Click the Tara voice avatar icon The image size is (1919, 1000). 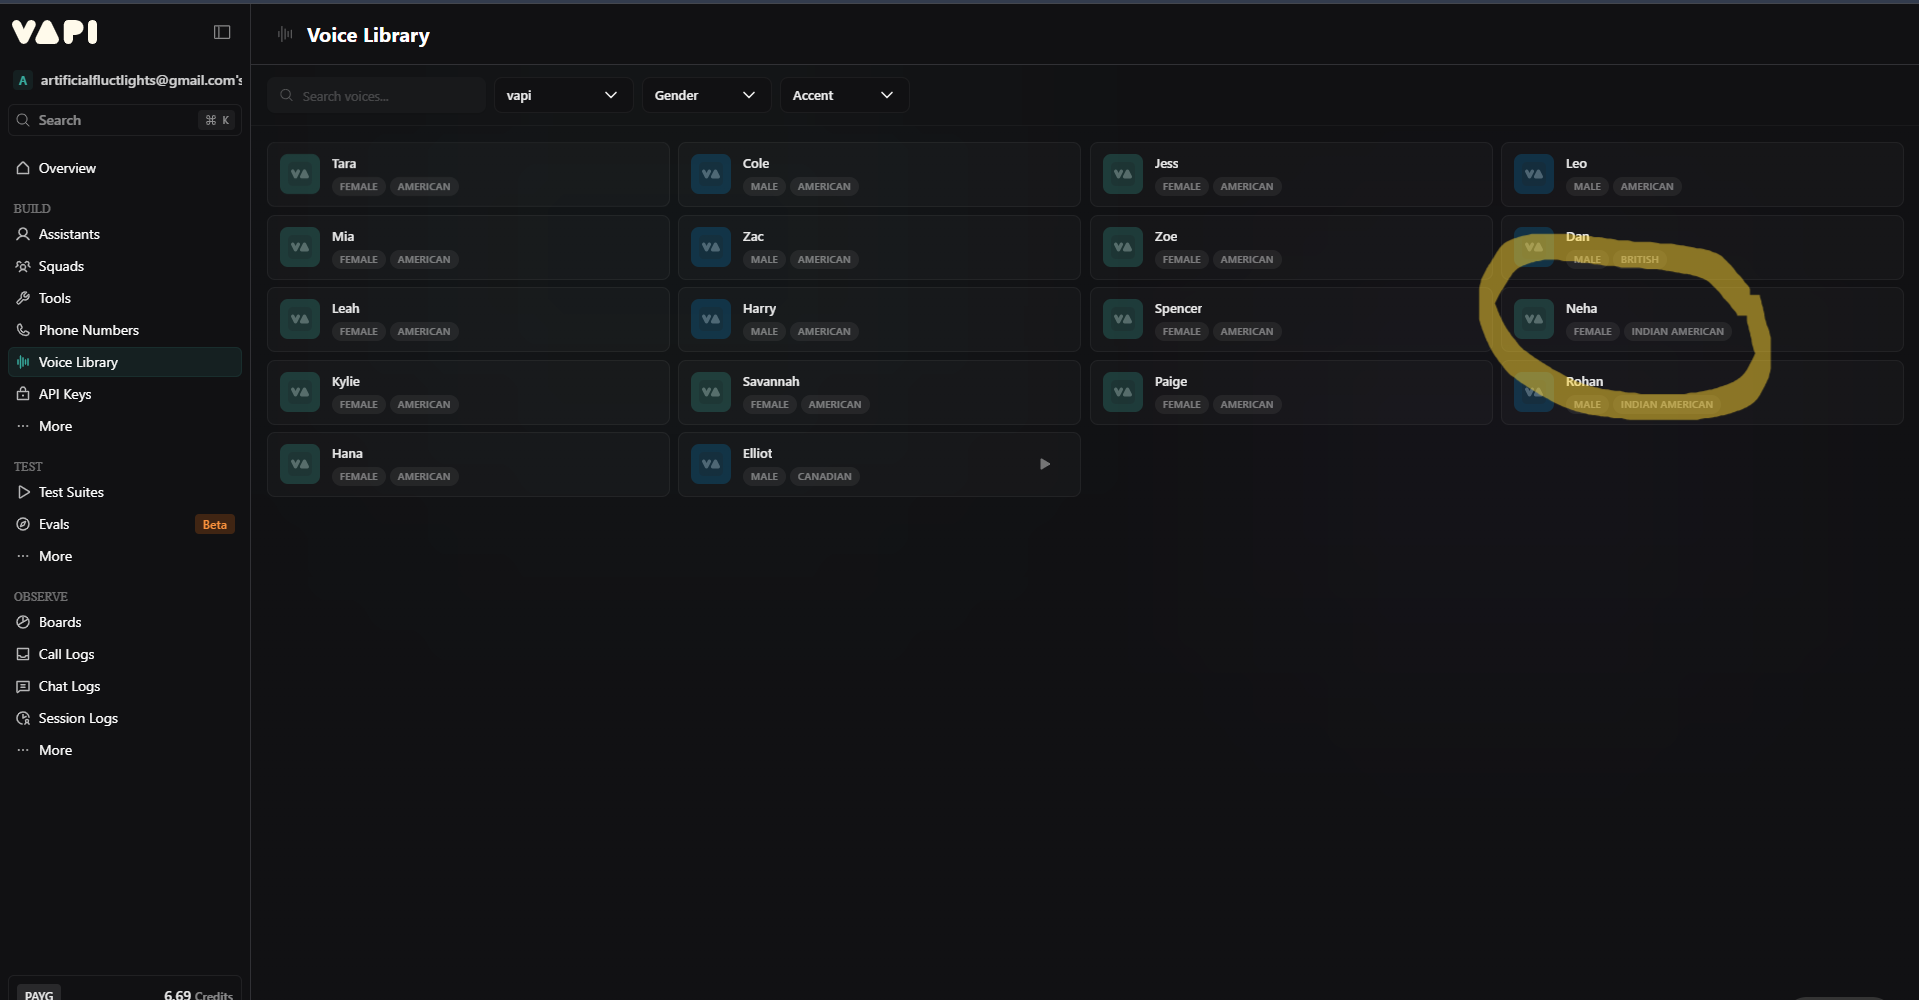pyautogui.click(x=300, y=174)
